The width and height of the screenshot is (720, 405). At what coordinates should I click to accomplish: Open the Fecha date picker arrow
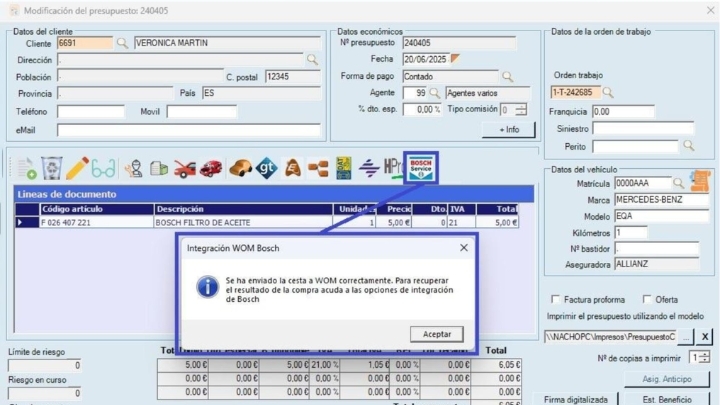(x=456, y=59)
